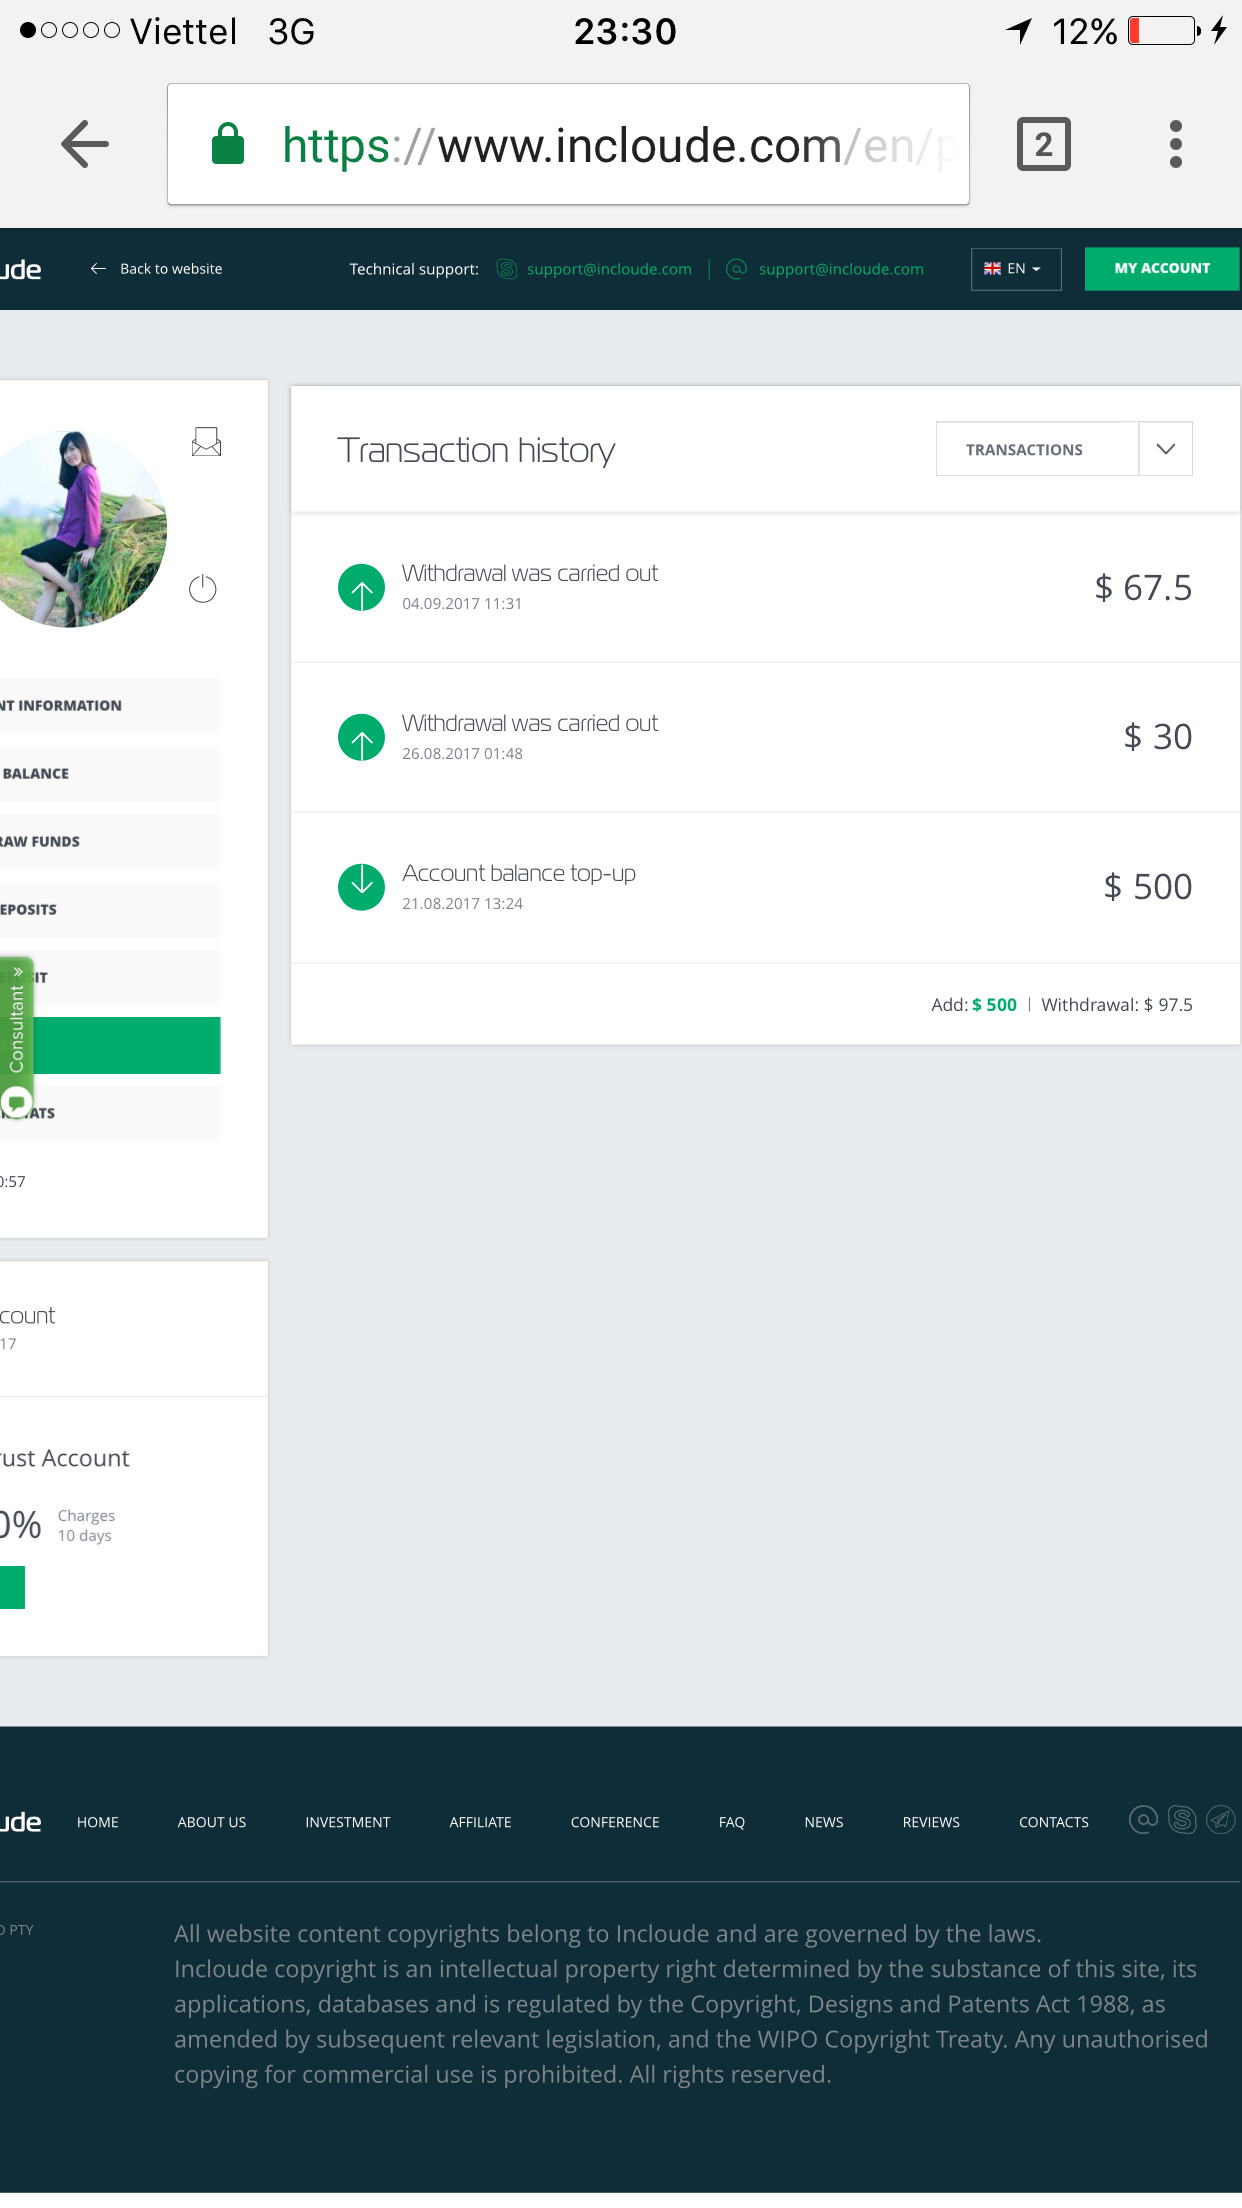Click the footer email icon
1242x2208 pixels.
point(1143,1820)
